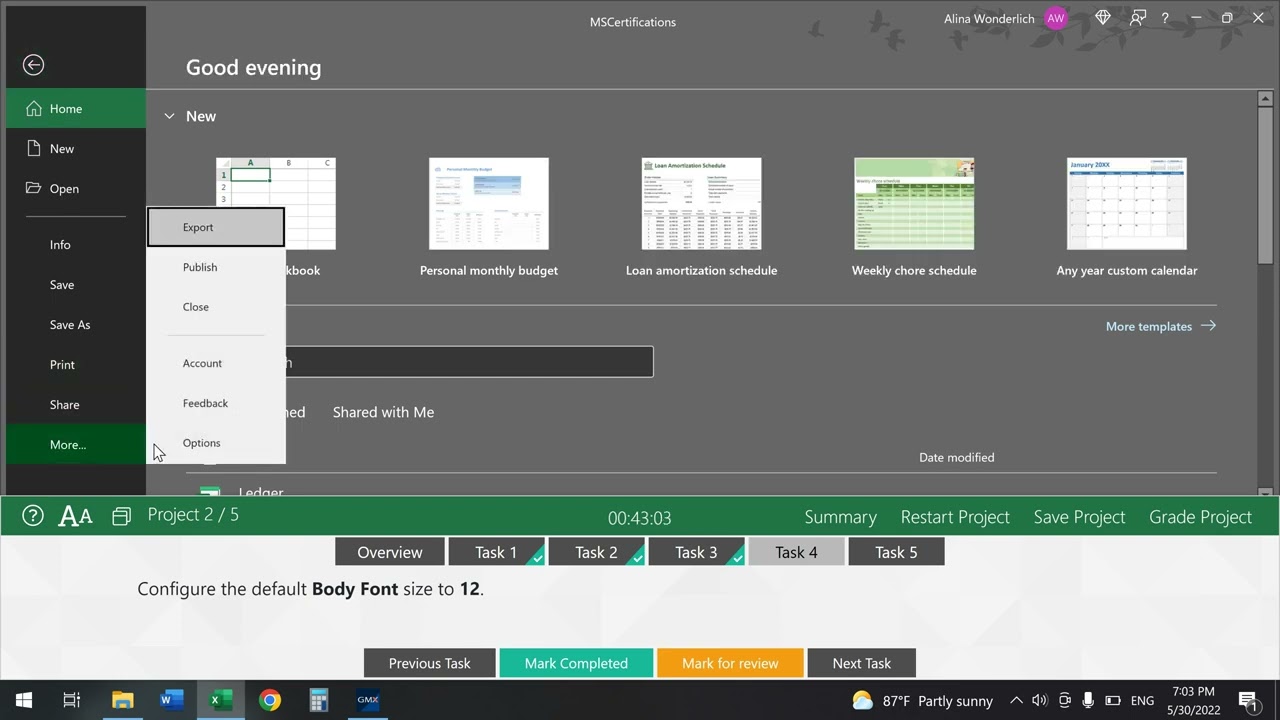Sort by Date modified column header
Image resolution: width=1280 pixels, height=720 pixels.
point(956,457)
